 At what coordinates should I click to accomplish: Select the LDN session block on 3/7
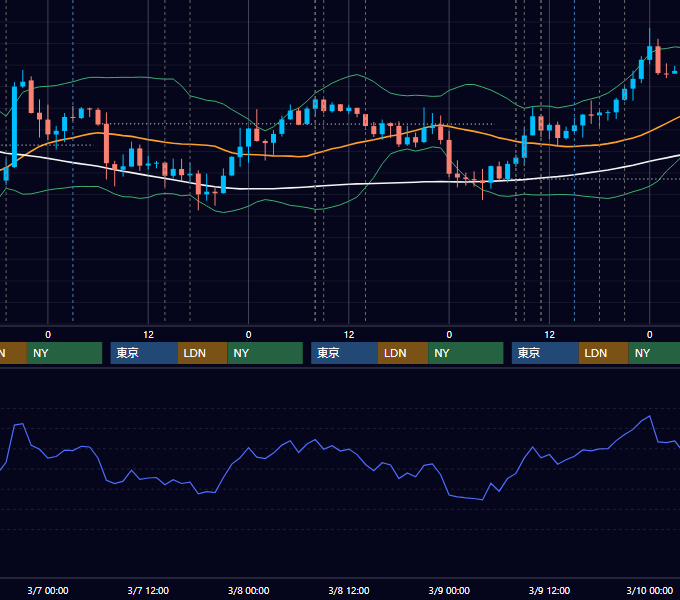point(203,353)
